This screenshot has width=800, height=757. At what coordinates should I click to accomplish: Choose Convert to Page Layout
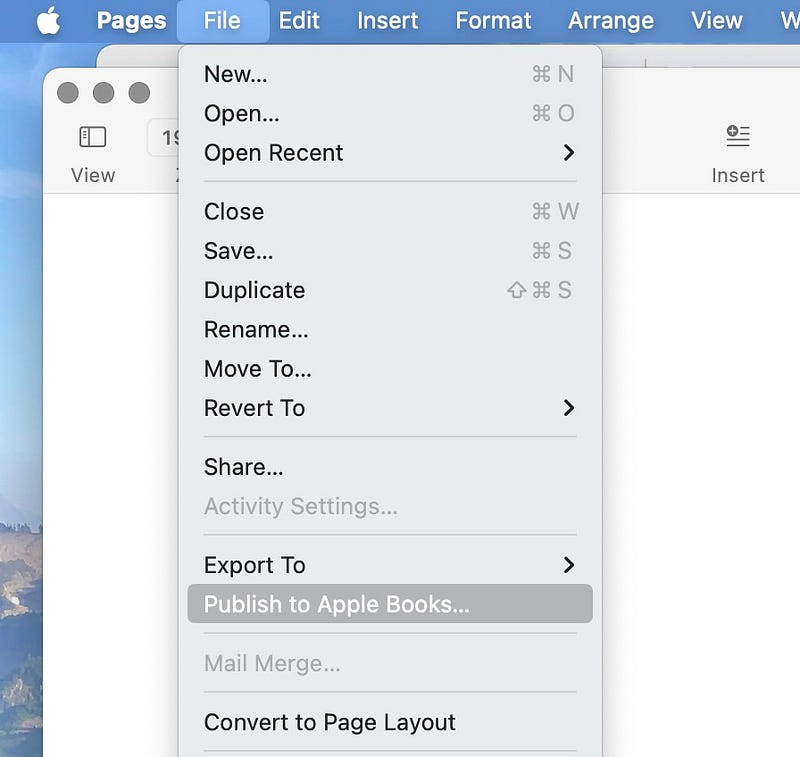tap(390, 722)
